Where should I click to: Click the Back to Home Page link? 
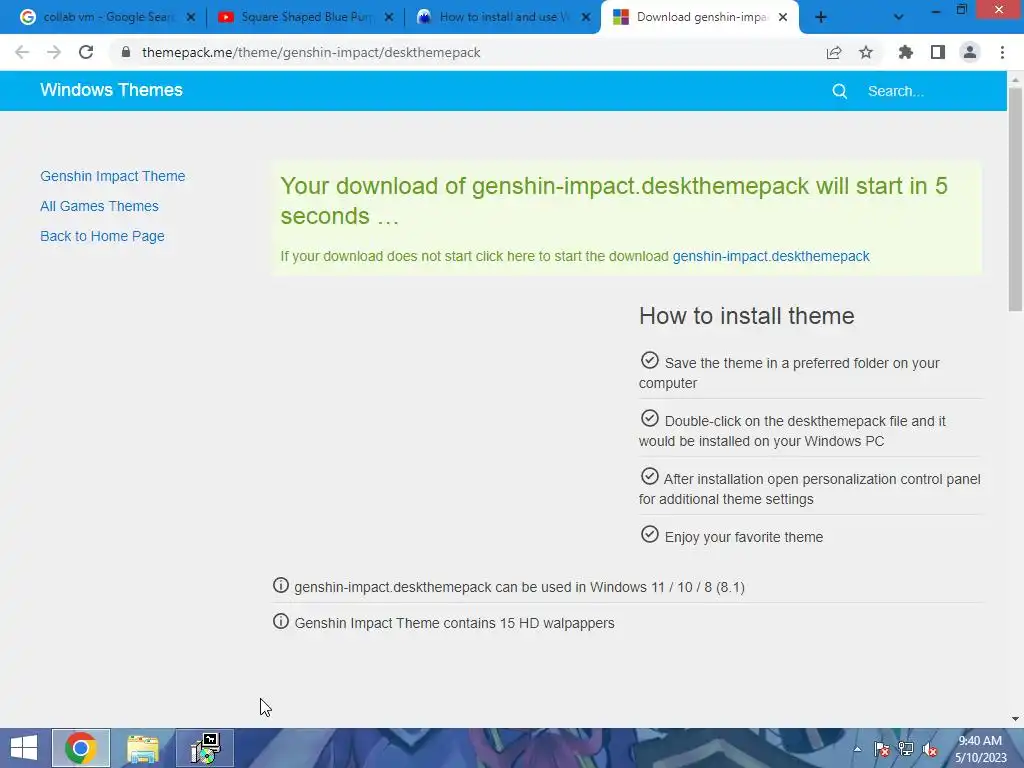[x=102, y=236]
